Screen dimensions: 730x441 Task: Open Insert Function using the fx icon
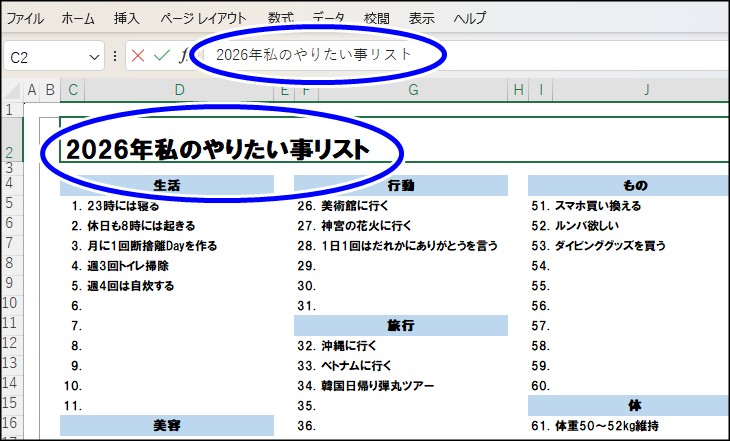(x=183, y=56)
